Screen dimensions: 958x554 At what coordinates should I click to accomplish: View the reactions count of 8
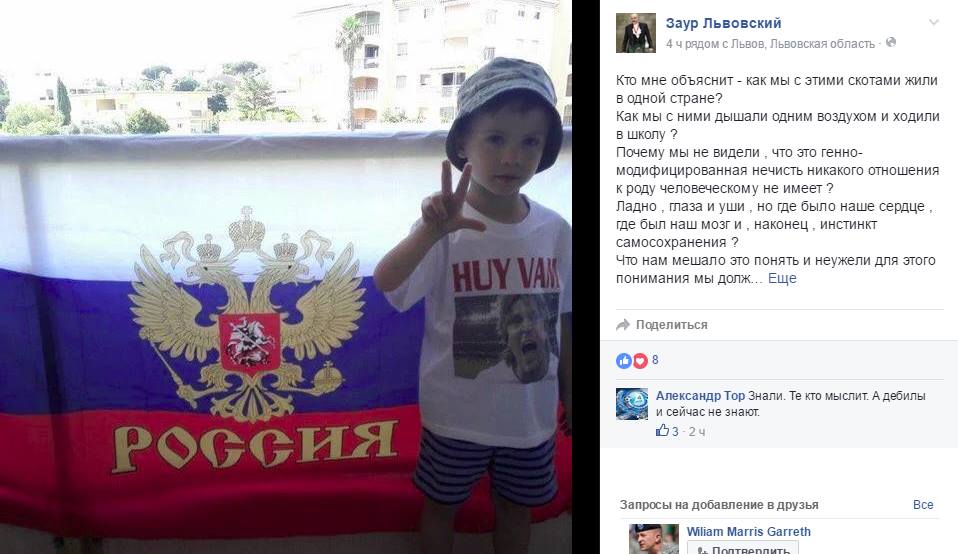pos(655,360)
